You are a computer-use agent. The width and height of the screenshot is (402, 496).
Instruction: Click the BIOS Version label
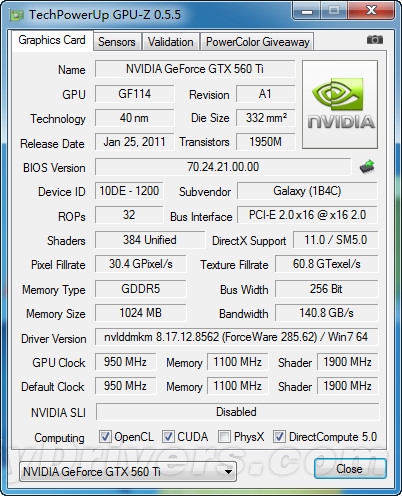[x=54, y=168]
